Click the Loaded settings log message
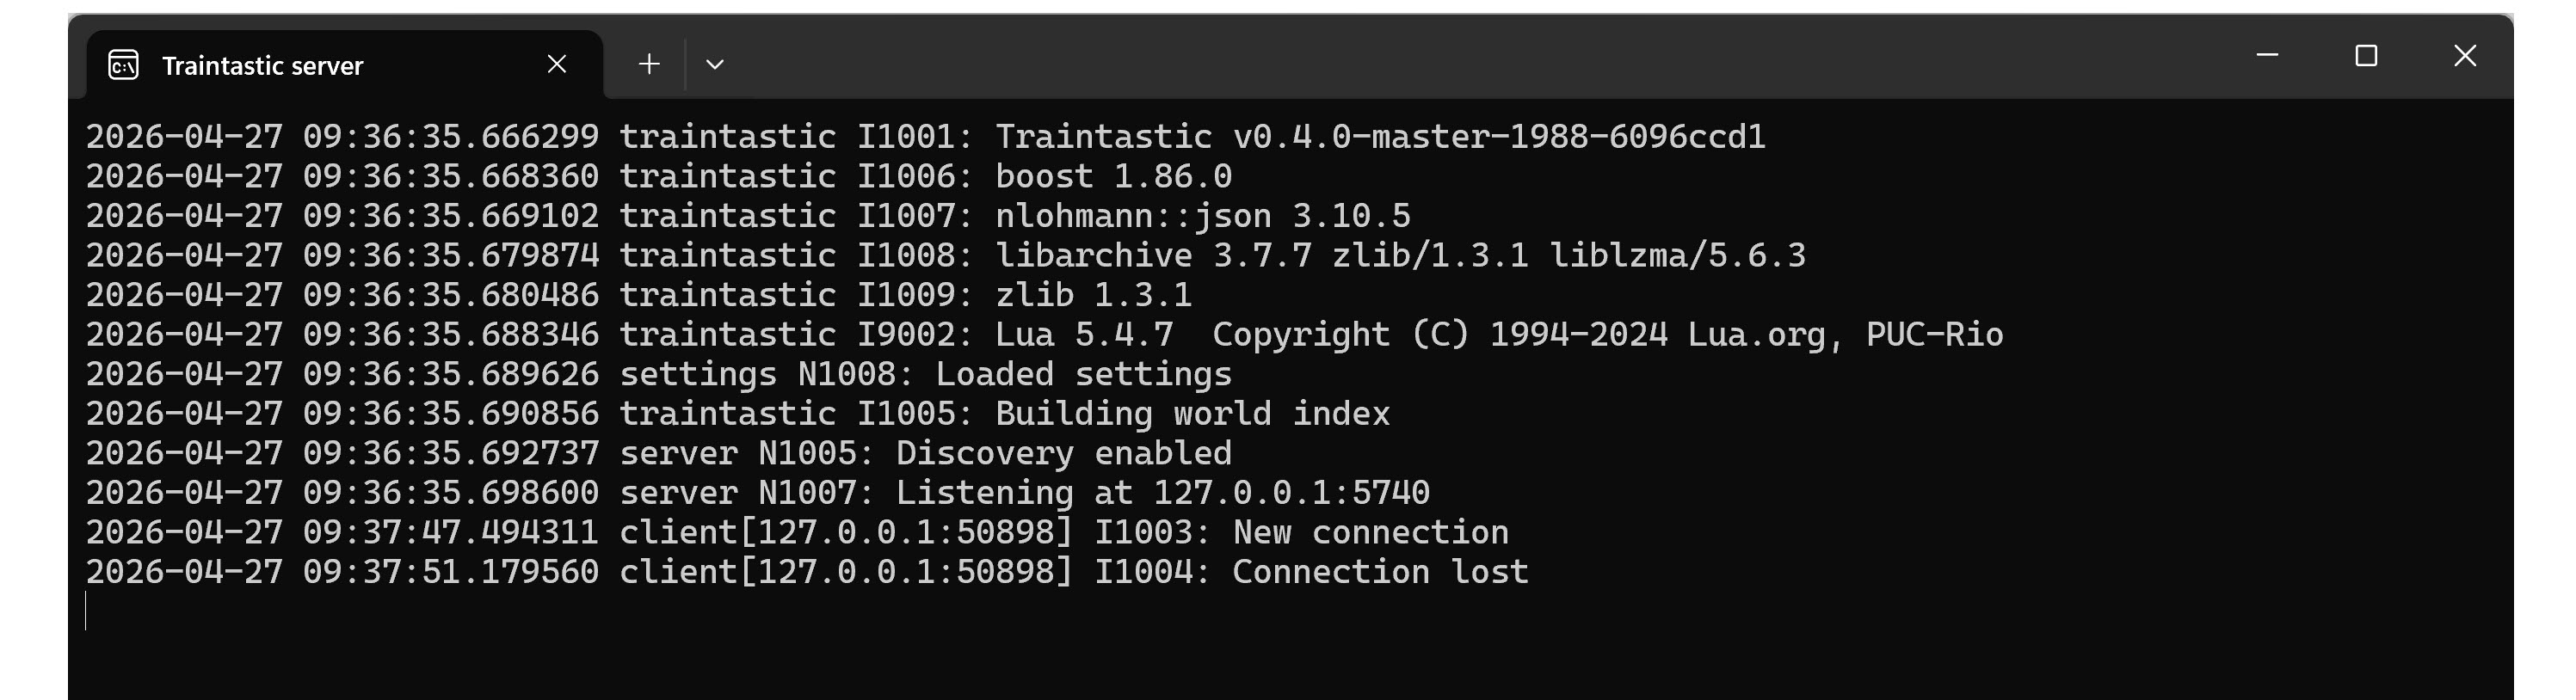This screenshot has height=700, width=2576. pos(1084,374)
